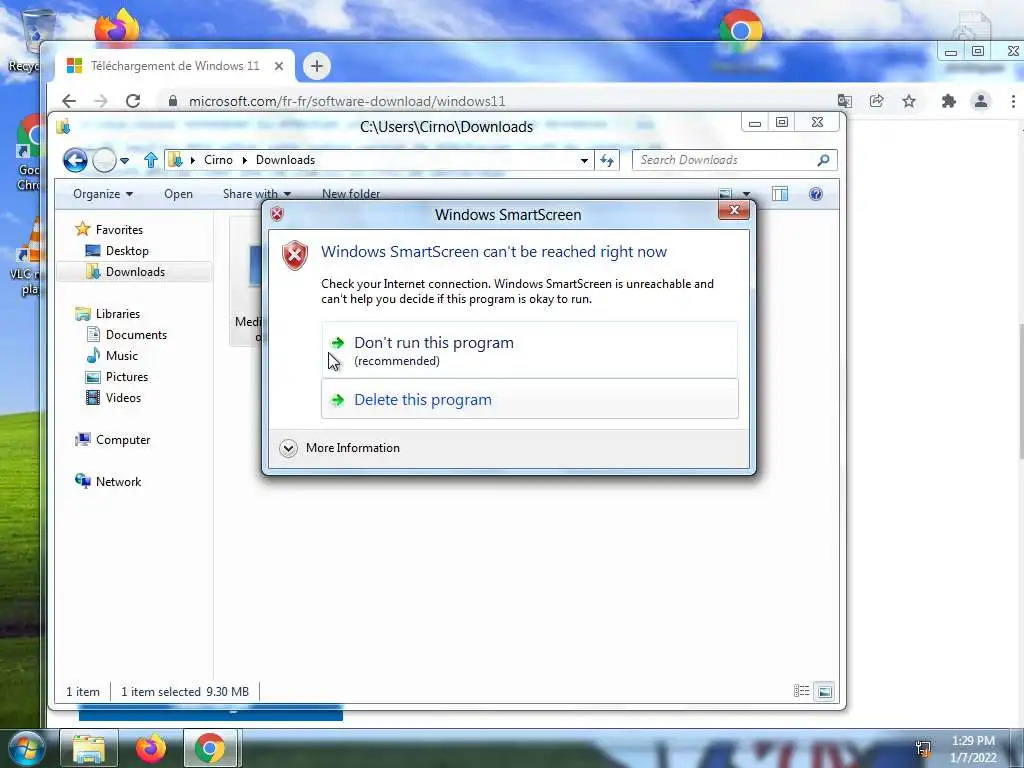Open Firefox from taskbar

point(150,748)
